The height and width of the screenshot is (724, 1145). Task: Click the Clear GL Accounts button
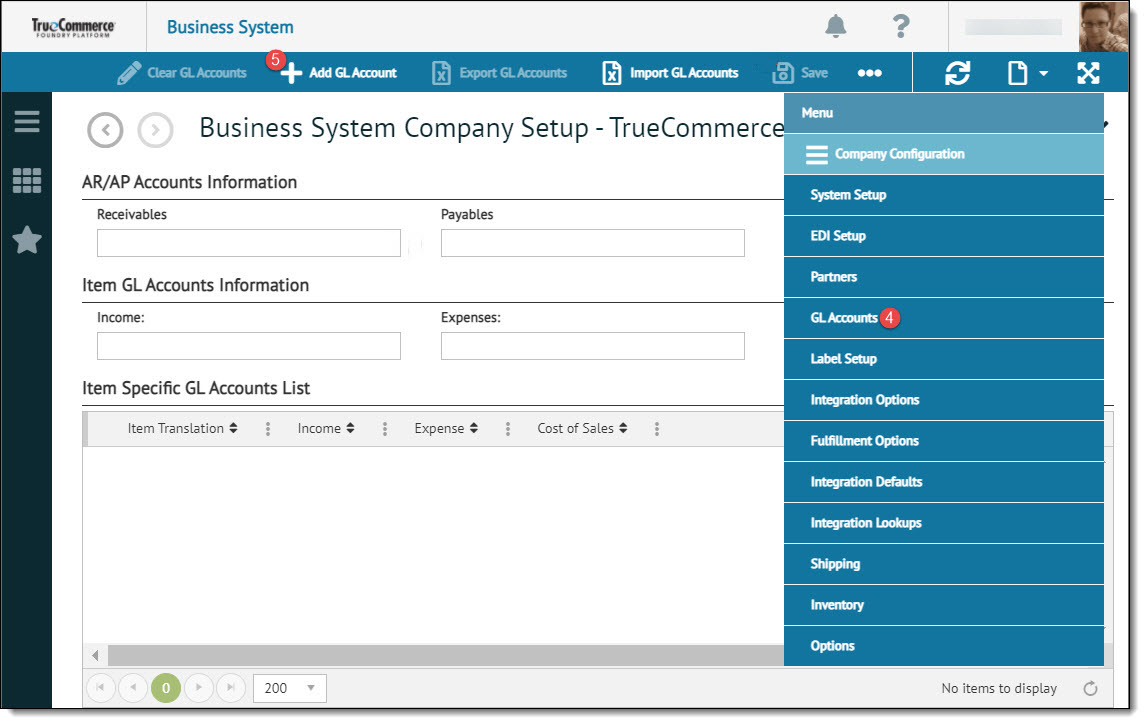pyautogui.click(x=182, y=72)
